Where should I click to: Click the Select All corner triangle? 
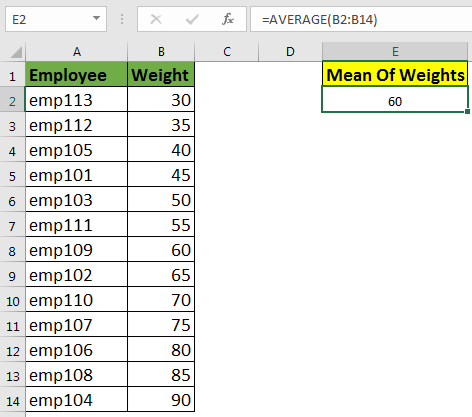[16, 52]
